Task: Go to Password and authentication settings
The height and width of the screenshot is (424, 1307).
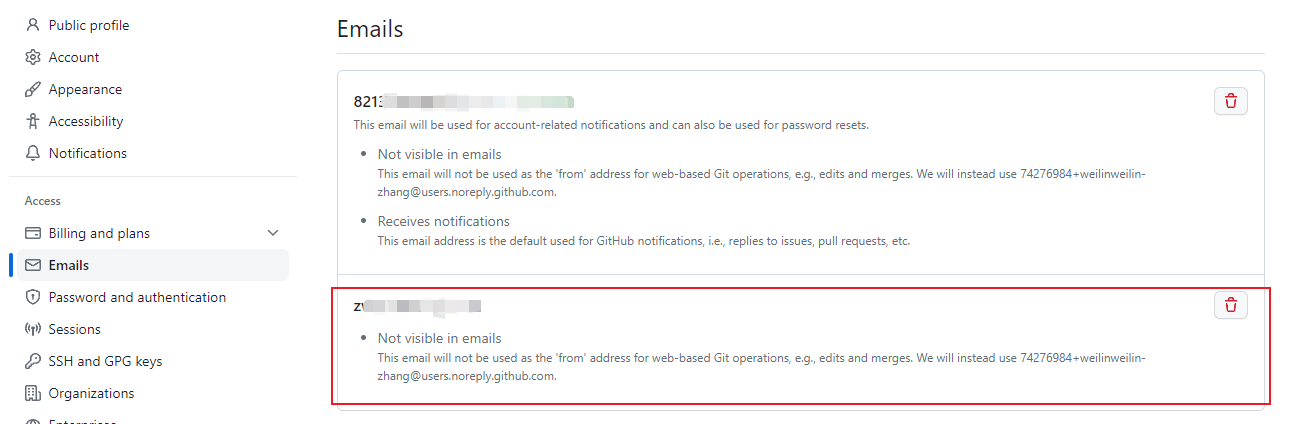Action: click(153, 297)
